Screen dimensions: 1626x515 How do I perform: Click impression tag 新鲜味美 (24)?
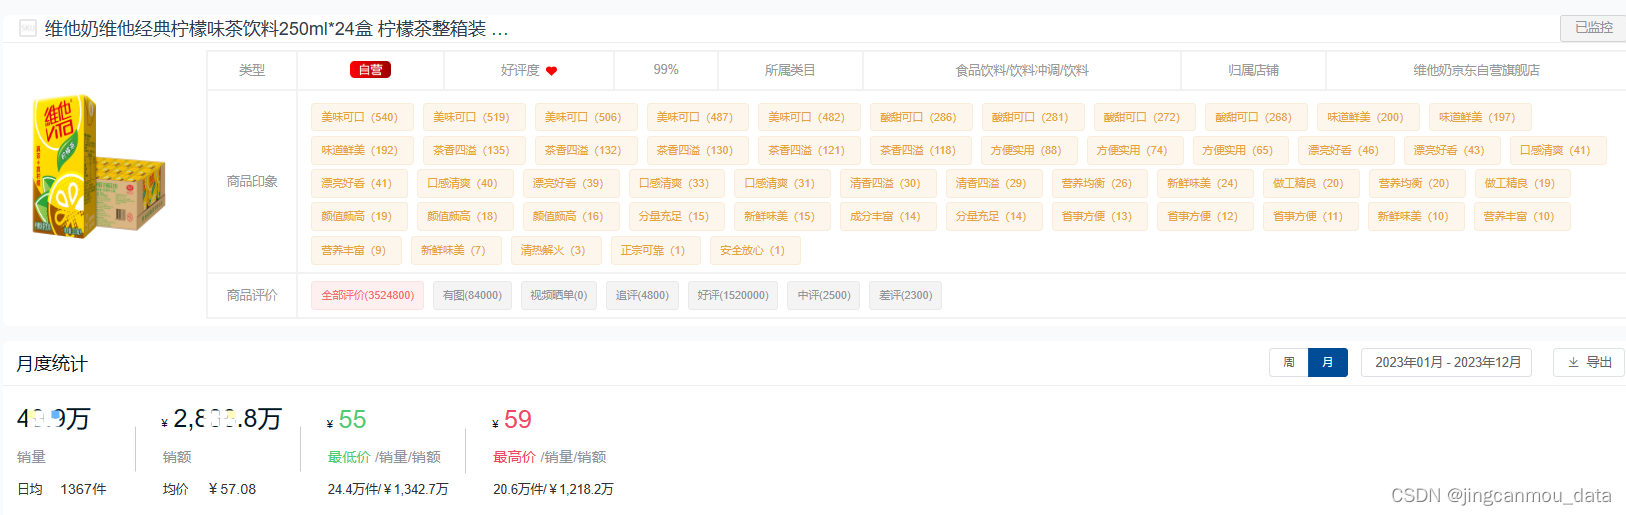click(1205, 183)
